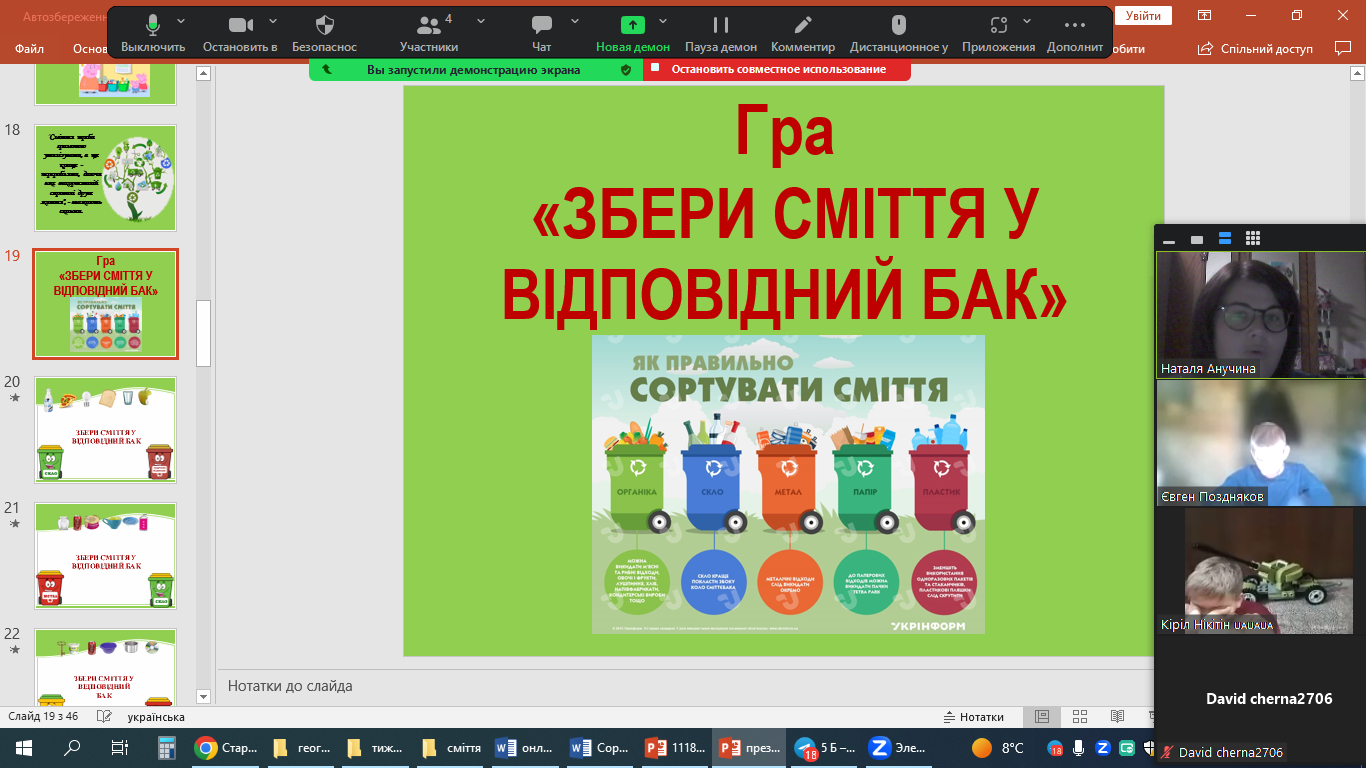Open taskbar search magnifier
The height and width of the screenshot is (768, 1366).
pyautogui.click(x=72, y=747)
